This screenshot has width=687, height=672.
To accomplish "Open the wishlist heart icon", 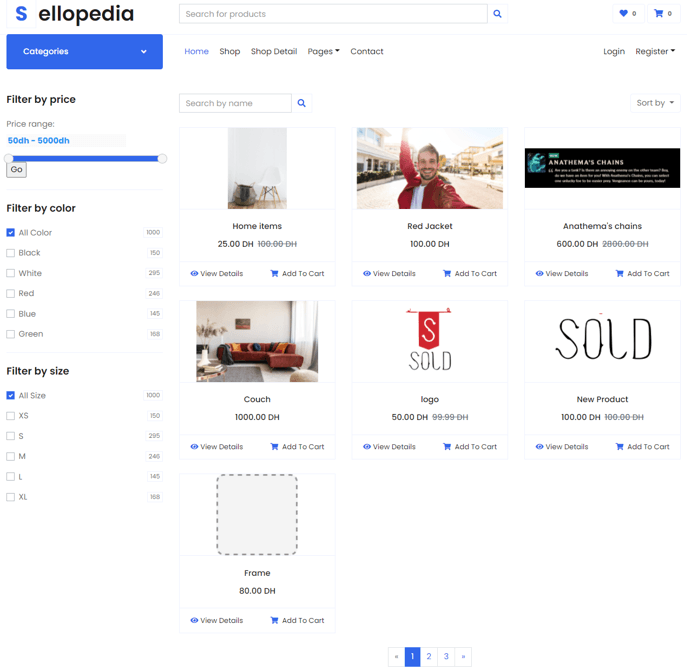I will 623,14.
